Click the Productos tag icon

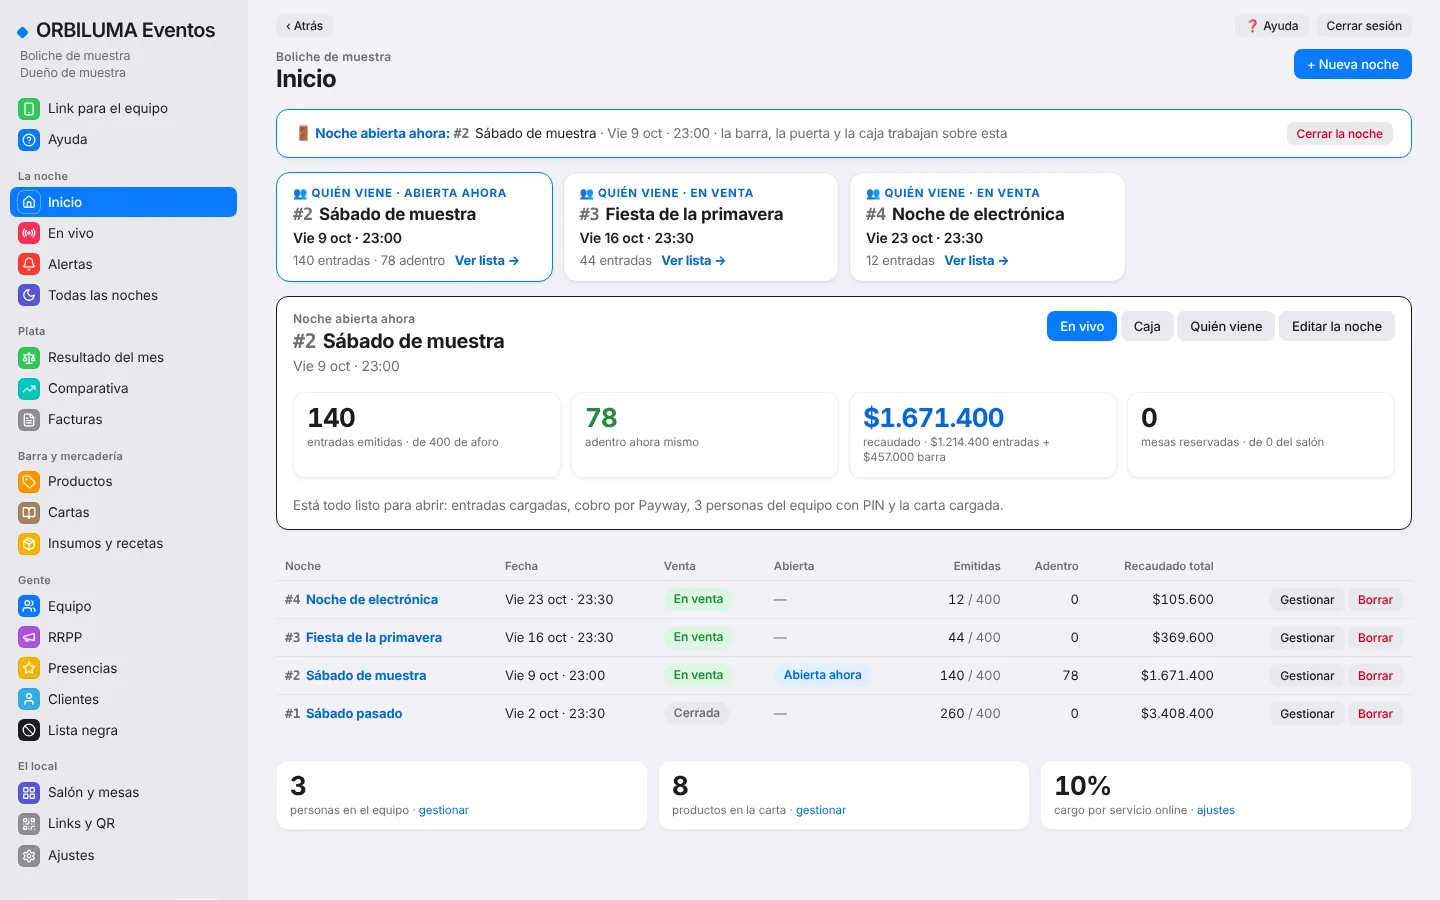29,481
